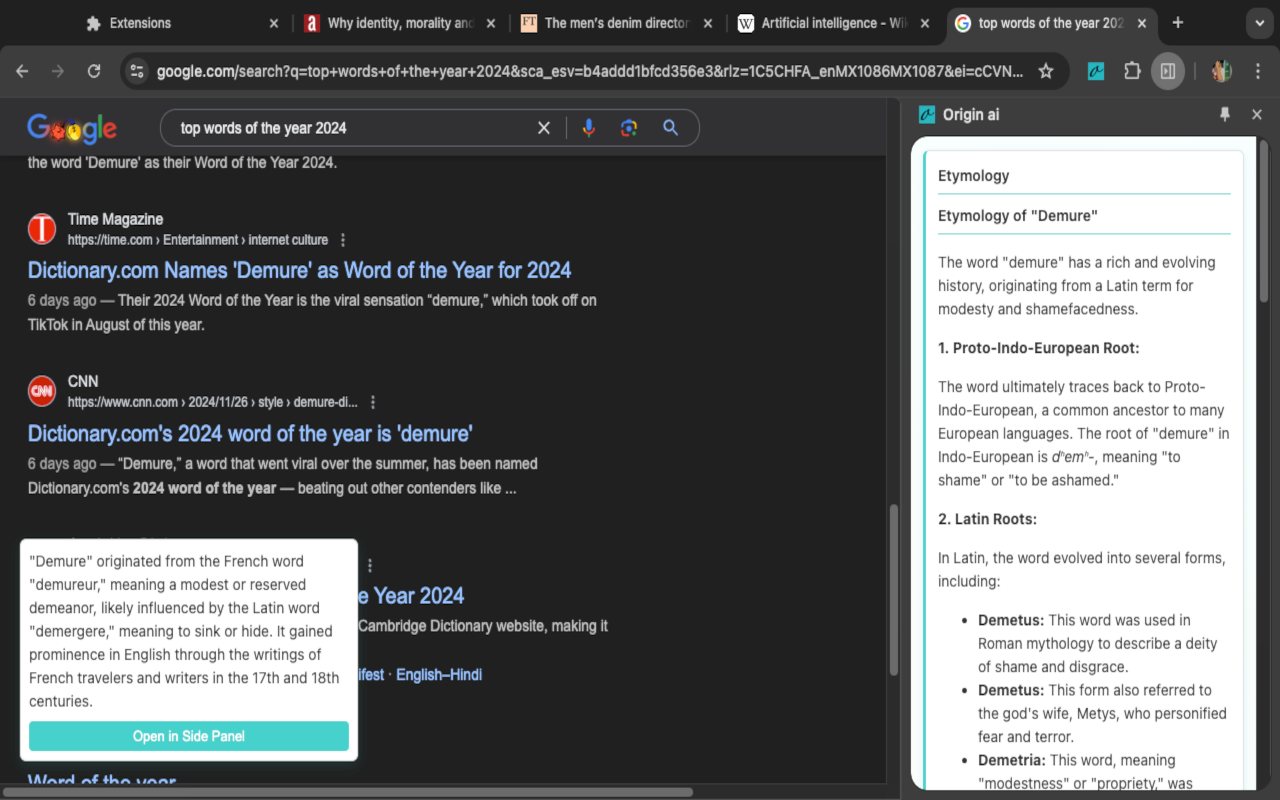
Task: Open CNN's '2024 word of the year' link
Action: (x=250, y=433)
